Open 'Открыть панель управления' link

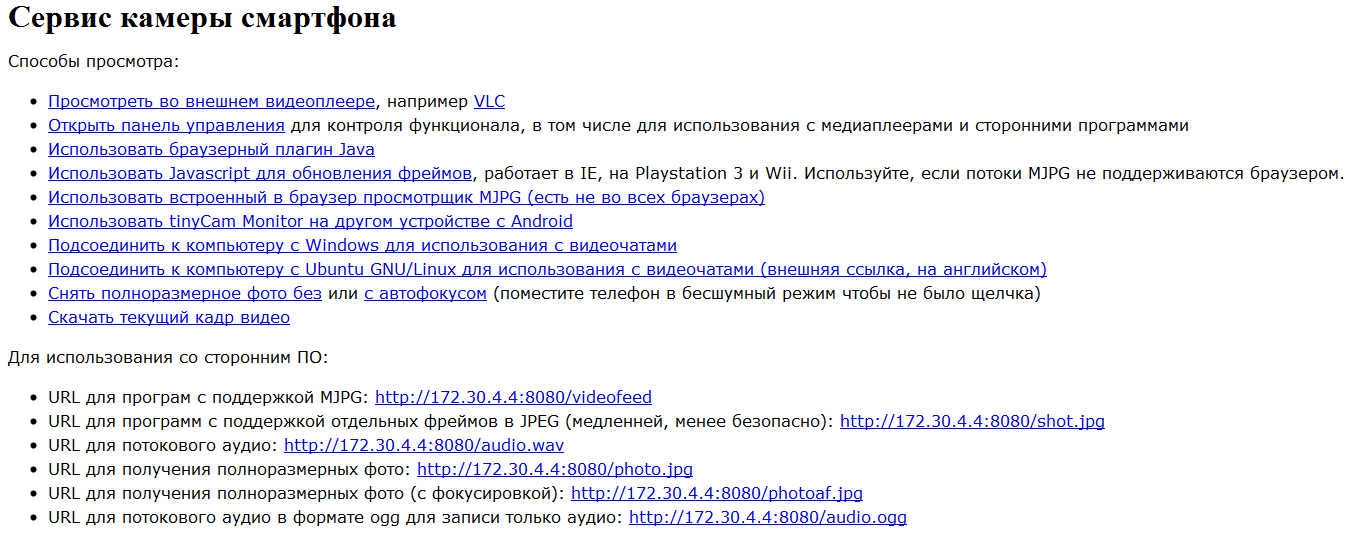click(166, 125)
